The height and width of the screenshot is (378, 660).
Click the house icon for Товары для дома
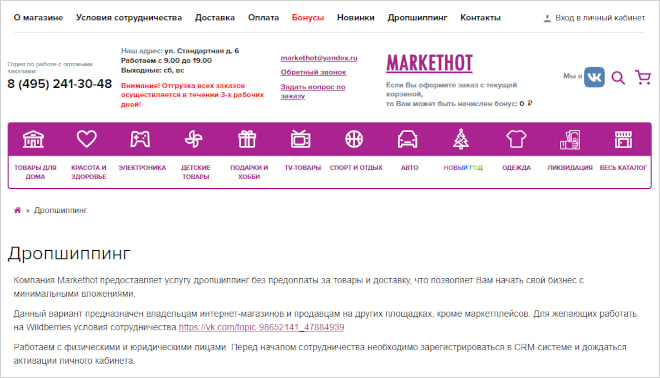(33, 139)
